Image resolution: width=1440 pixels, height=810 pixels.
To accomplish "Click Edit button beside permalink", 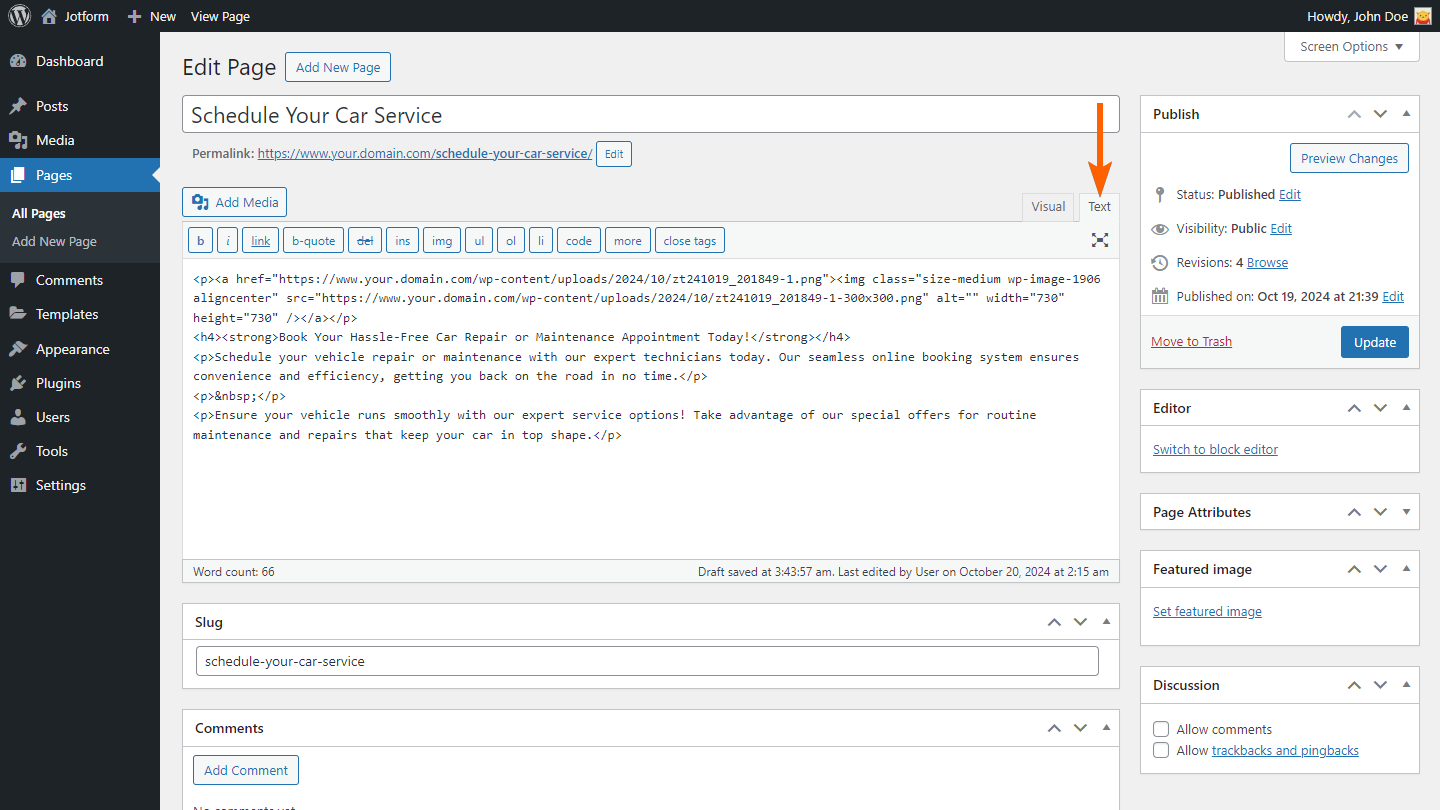I will pos(614,154).
